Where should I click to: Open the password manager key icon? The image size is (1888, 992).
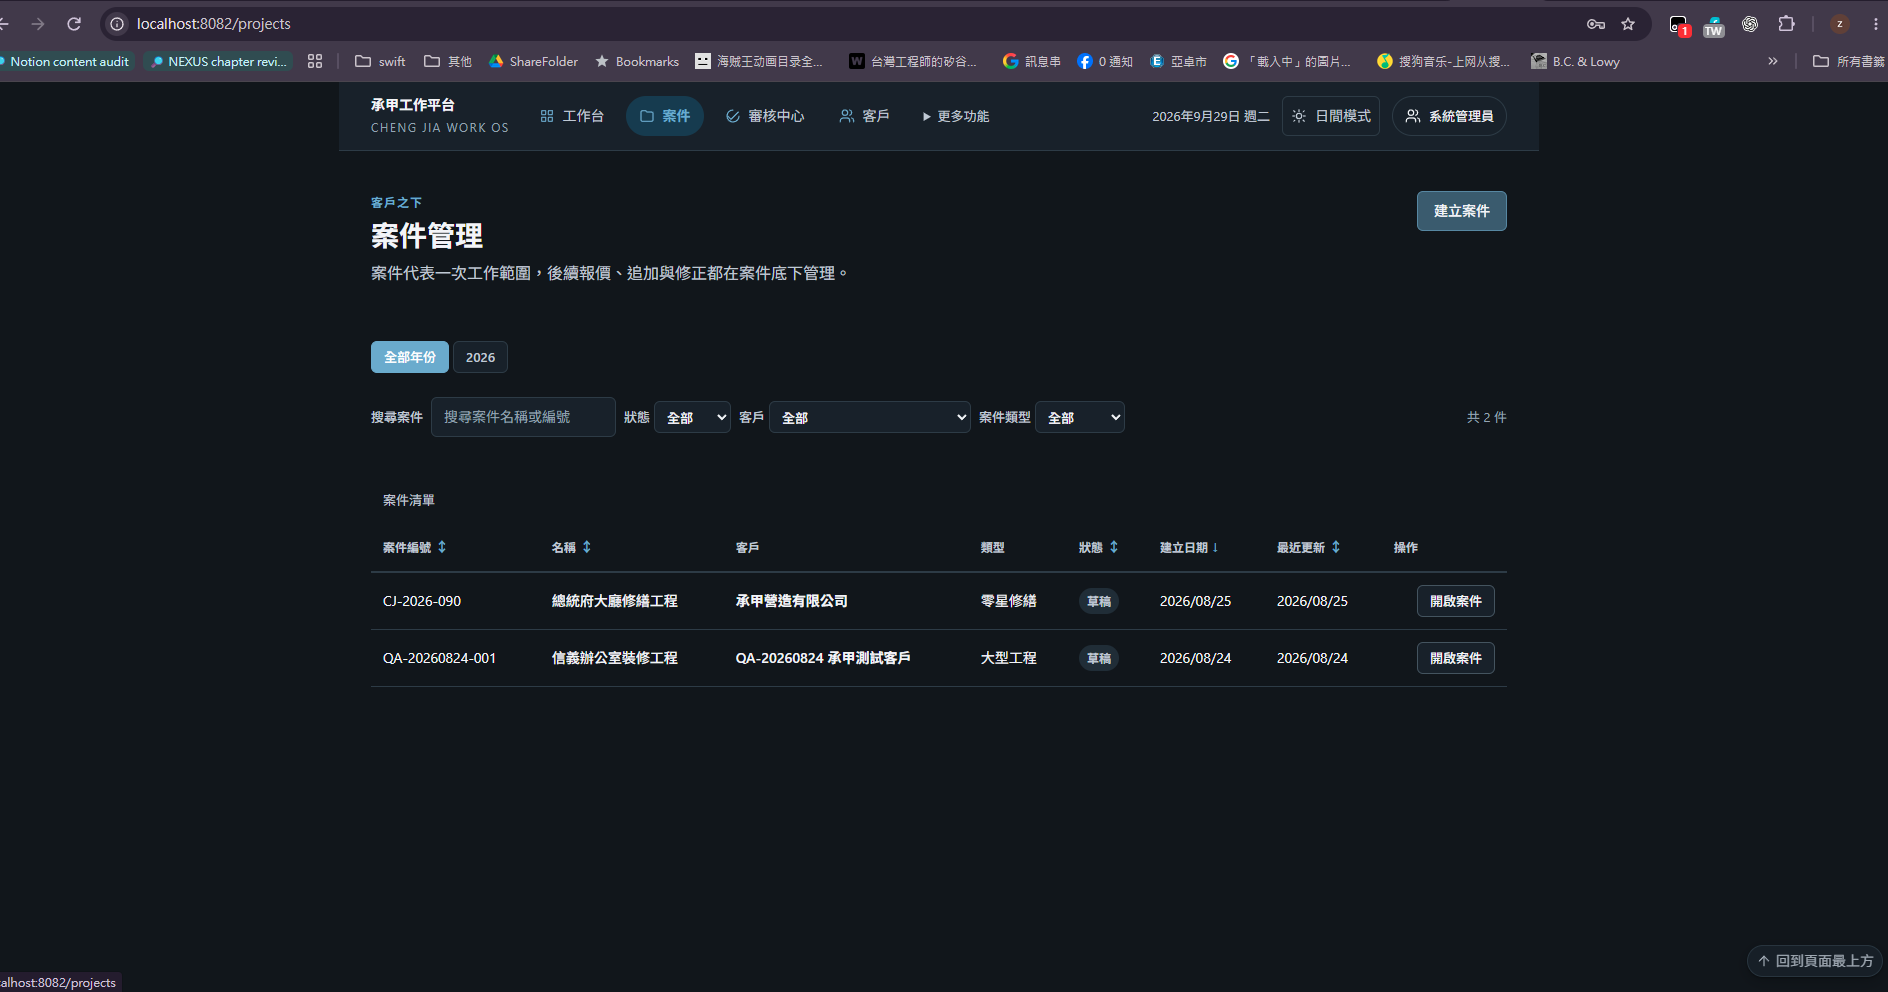pyautogui.click(x=1596, y=24)
